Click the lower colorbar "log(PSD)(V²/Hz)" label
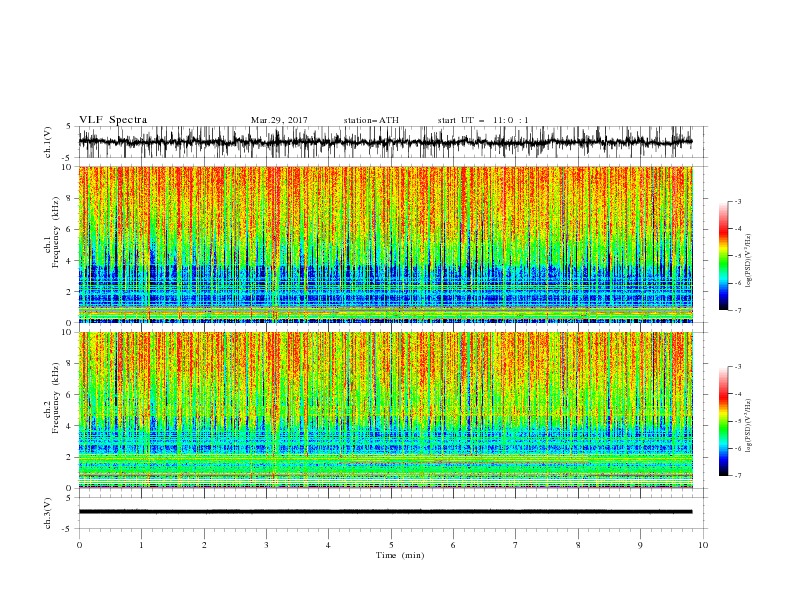Screen dimensions: 792x612 point(749,426)
